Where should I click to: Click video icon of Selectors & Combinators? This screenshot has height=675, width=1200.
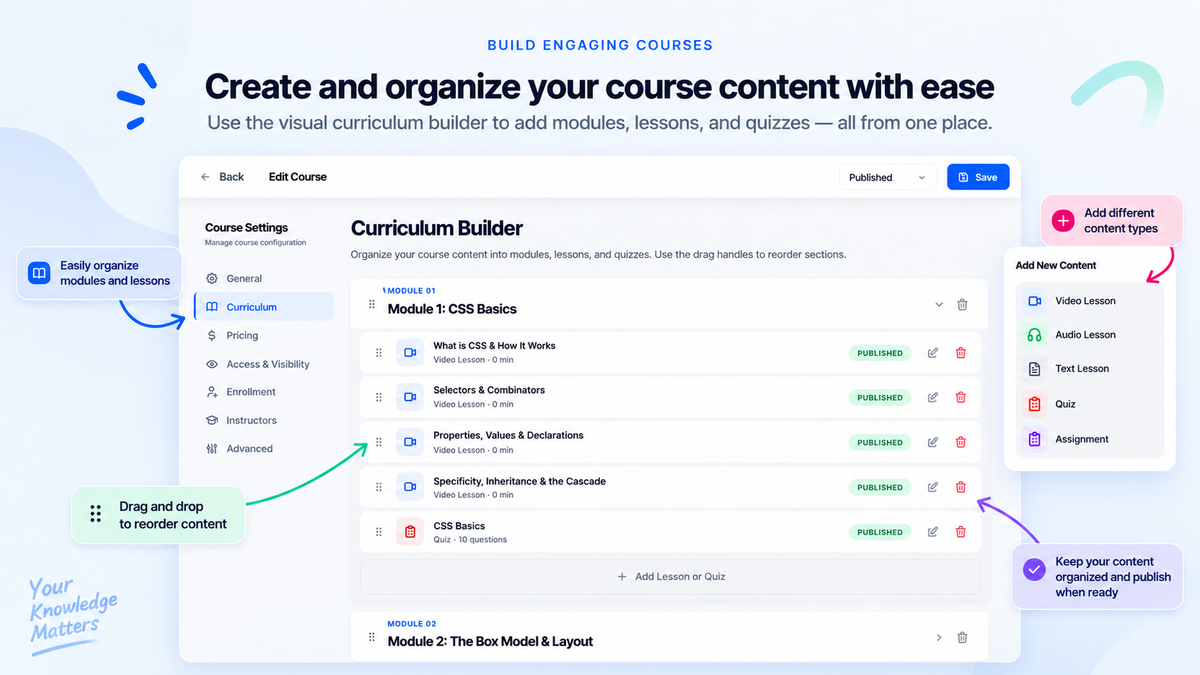pos(409,397)
